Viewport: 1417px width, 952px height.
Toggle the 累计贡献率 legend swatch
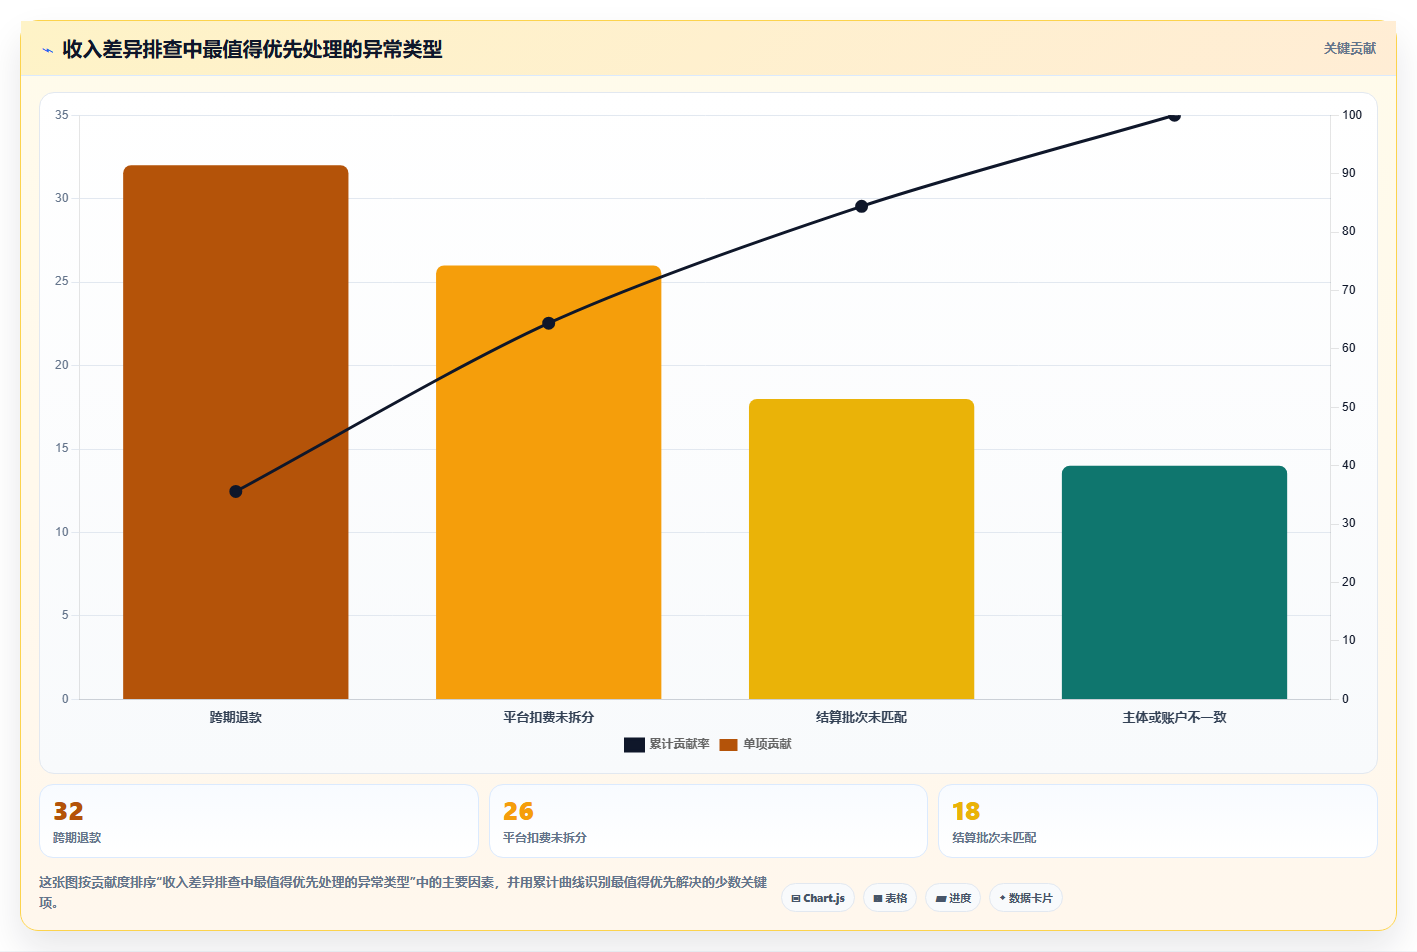pos(634,744)
